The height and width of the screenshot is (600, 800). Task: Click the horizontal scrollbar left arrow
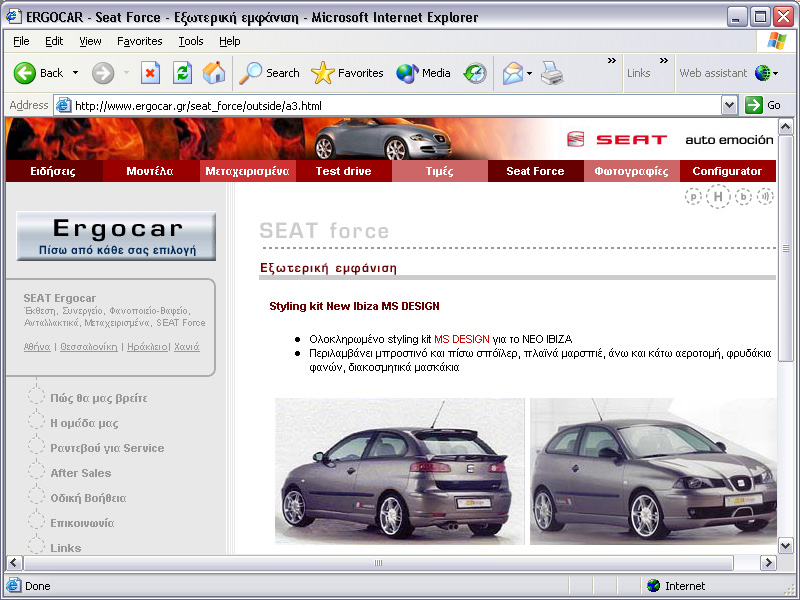click(x=14, y=563)
